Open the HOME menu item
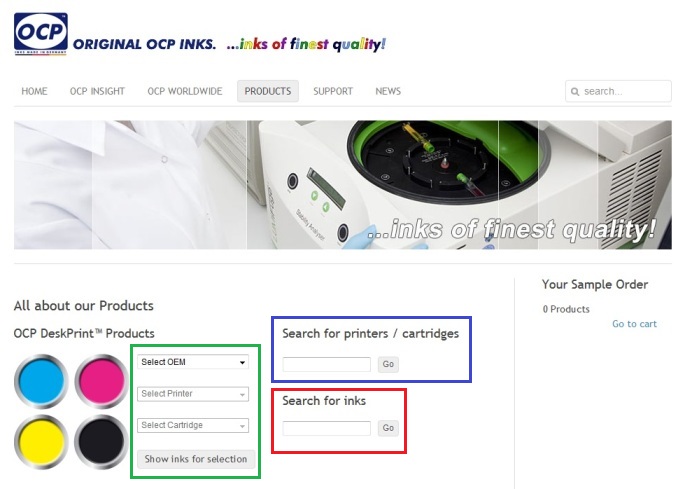The height and width of the screenshot is (489, 678). (35, 91)
